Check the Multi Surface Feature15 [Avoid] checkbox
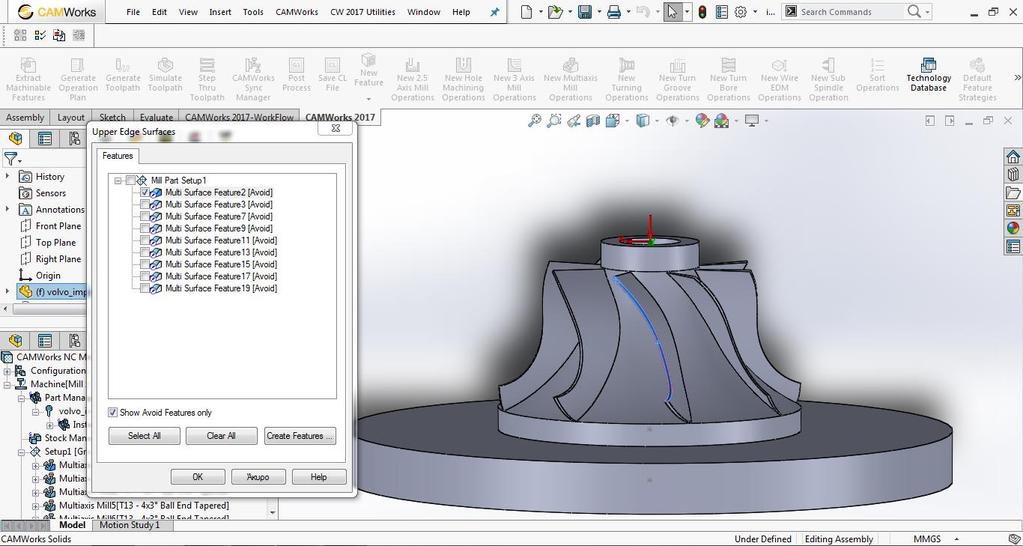Viewport: 1023px width, 546px height. [x=145, y=264]
